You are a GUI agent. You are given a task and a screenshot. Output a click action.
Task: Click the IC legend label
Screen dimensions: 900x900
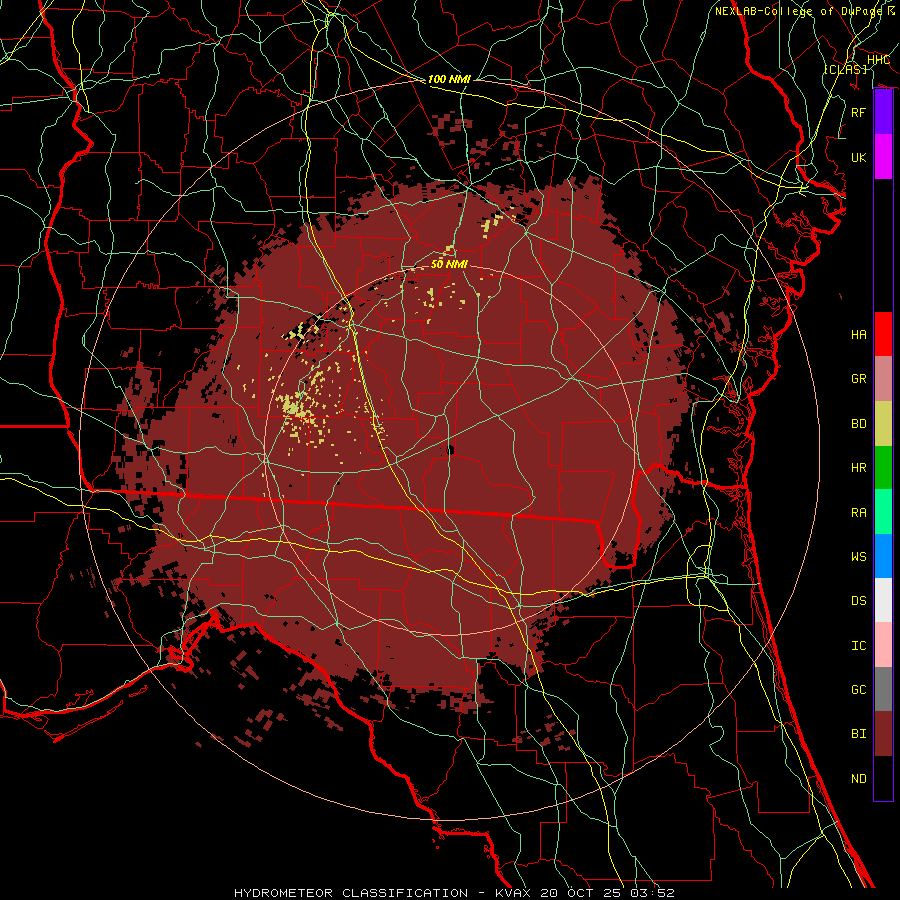click(859, 645)
